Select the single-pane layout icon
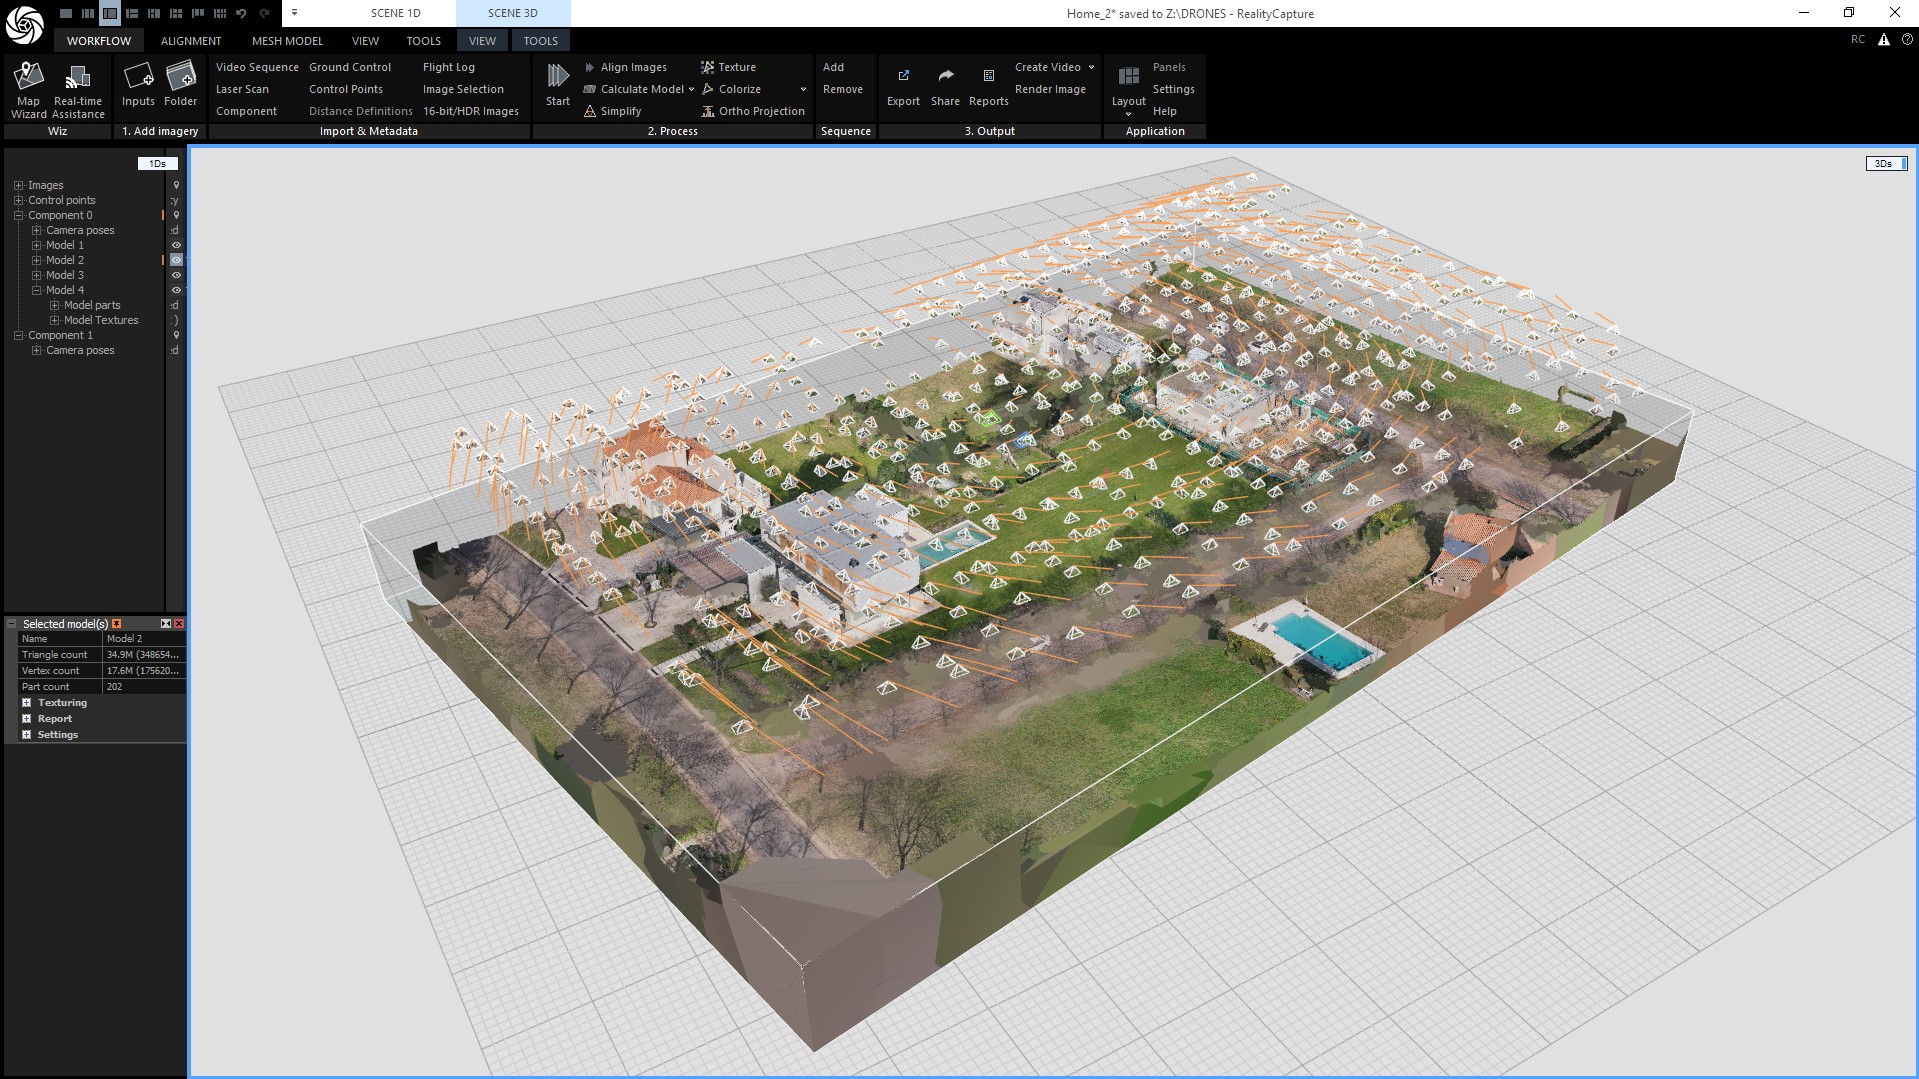The image size is (1919, 1079). click(66, 13)
